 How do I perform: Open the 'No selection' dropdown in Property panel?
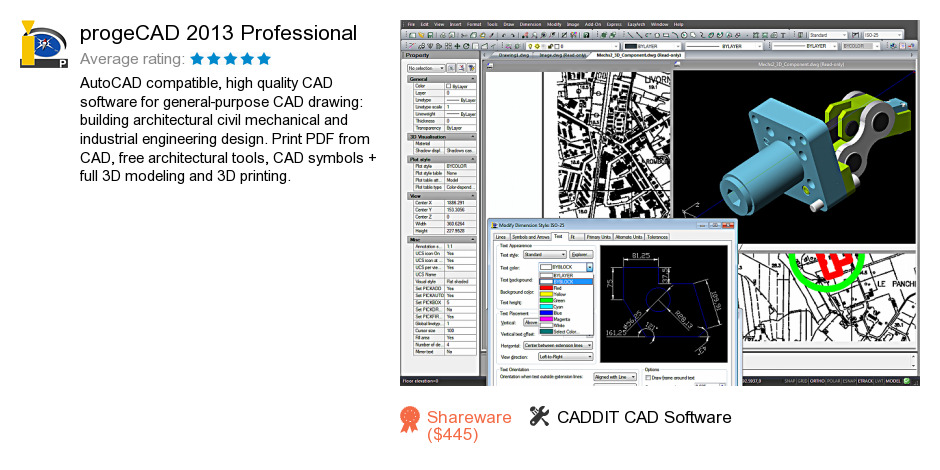426,68
